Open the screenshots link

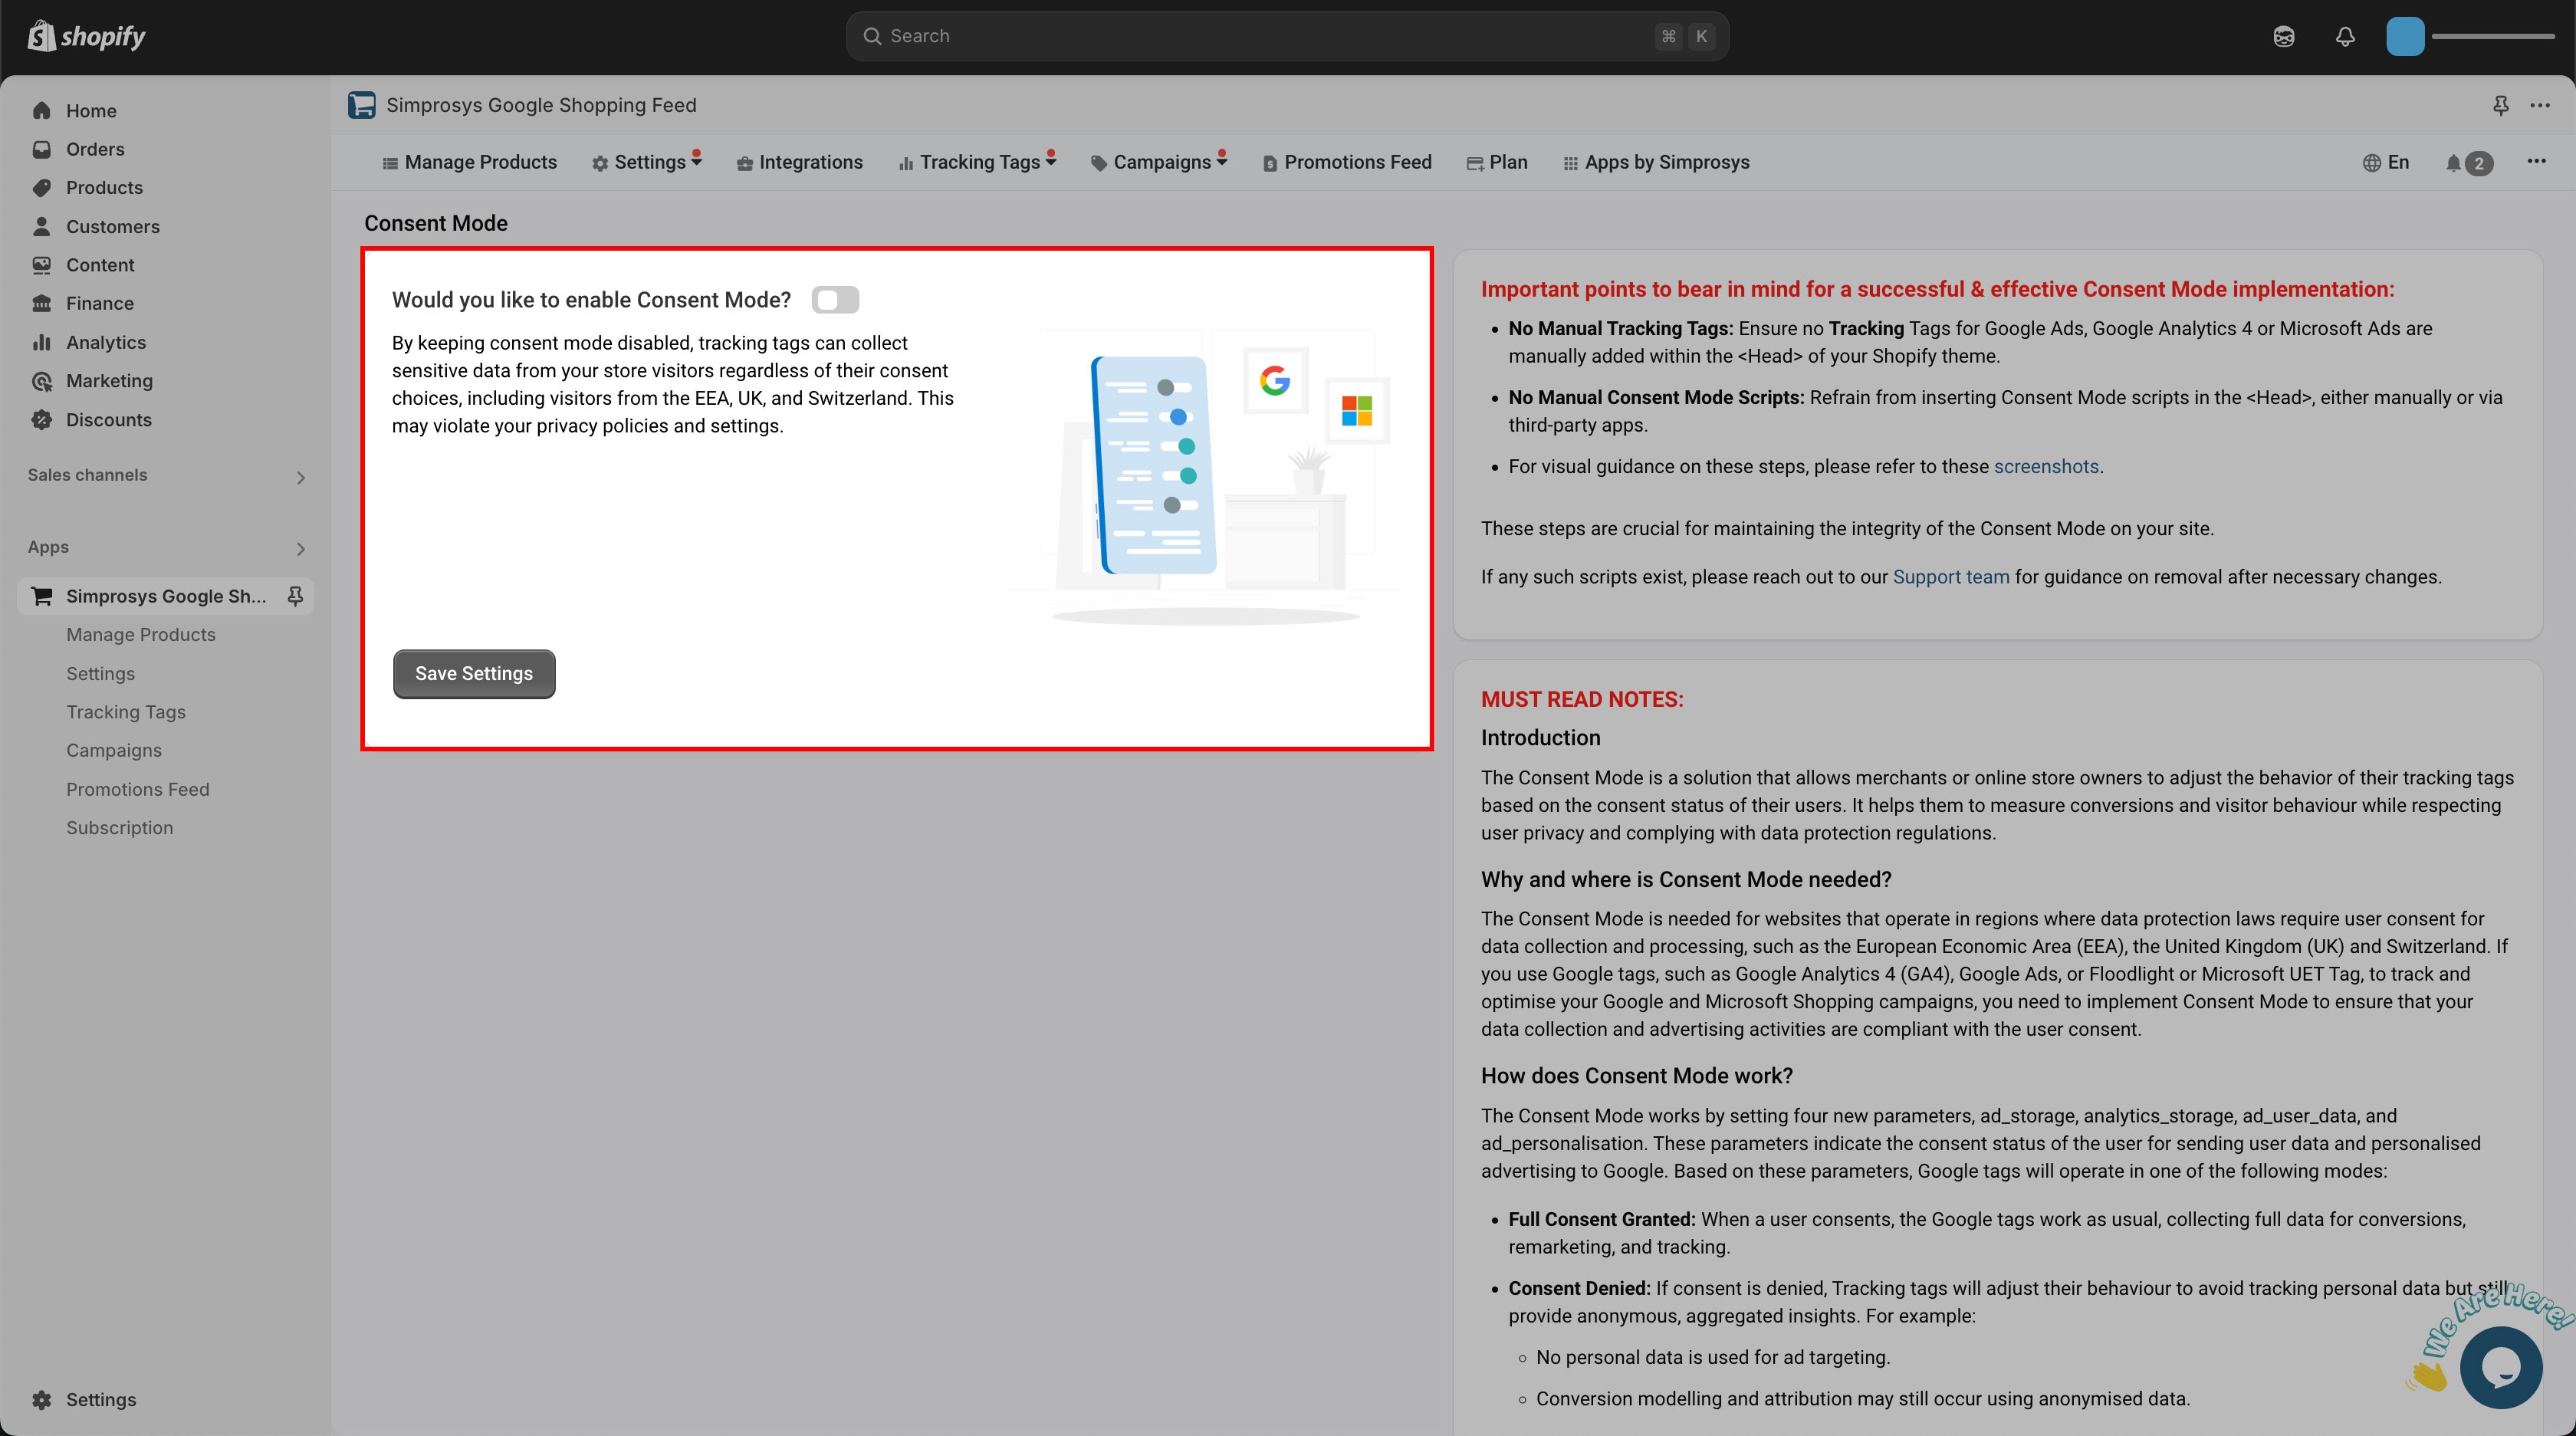[x=2046, y=466]
